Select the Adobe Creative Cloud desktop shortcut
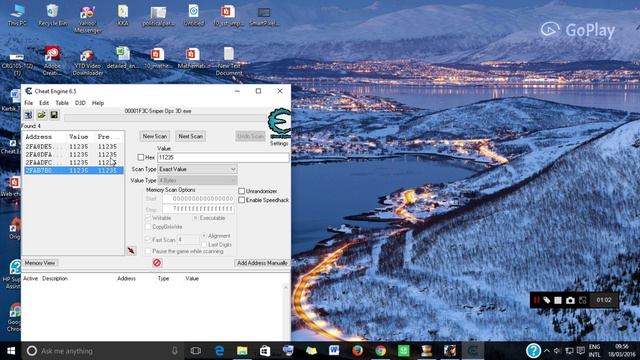Image resolution: width=640 pixels, height=360 pixels. click(52, 61)
